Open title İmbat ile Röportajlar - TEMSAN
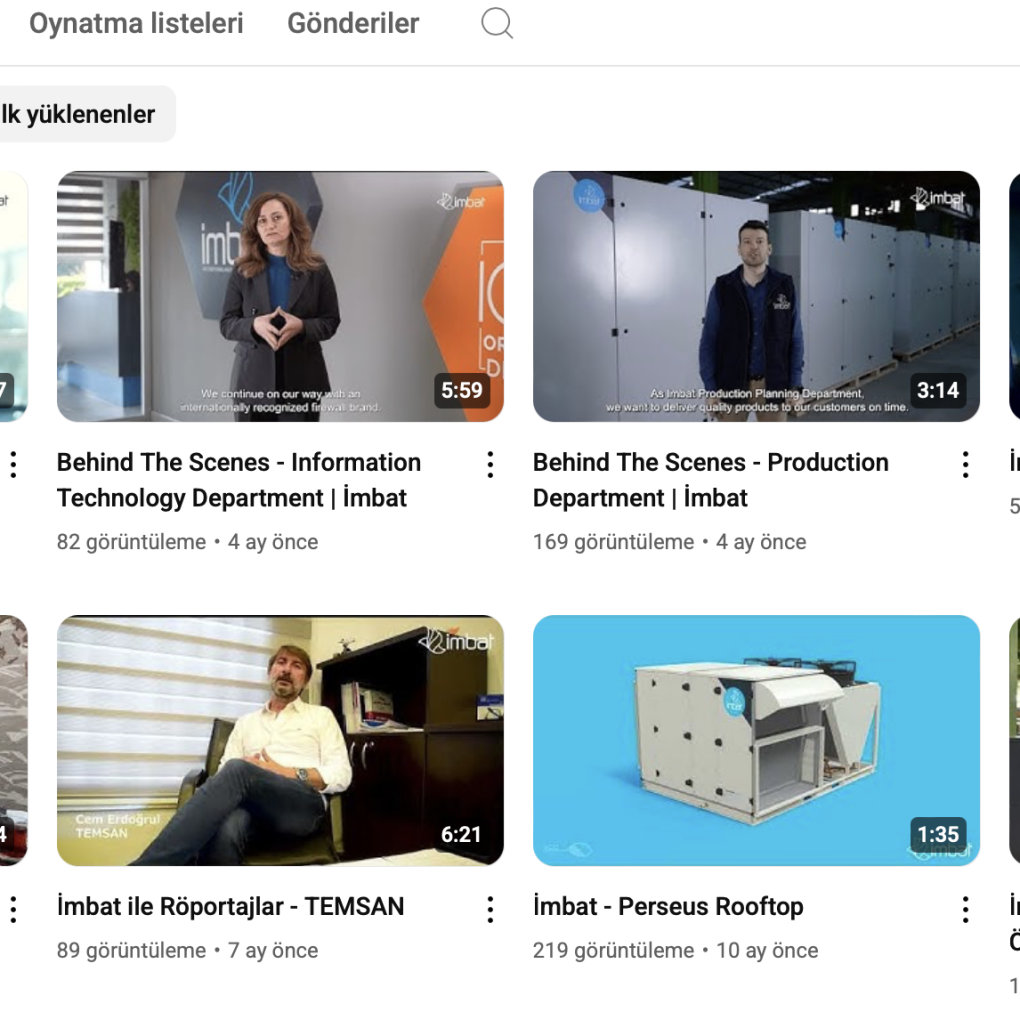The image size is (1020, 1020). pos(230,906)
